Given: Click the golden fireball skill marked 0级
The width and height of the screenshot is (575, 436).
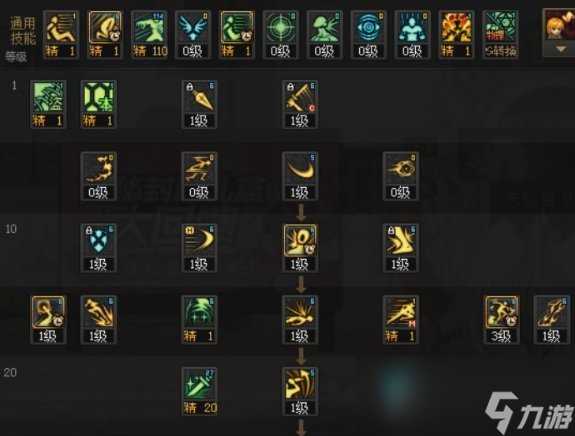Looking at the screenshot, I should tap(401, 176).
